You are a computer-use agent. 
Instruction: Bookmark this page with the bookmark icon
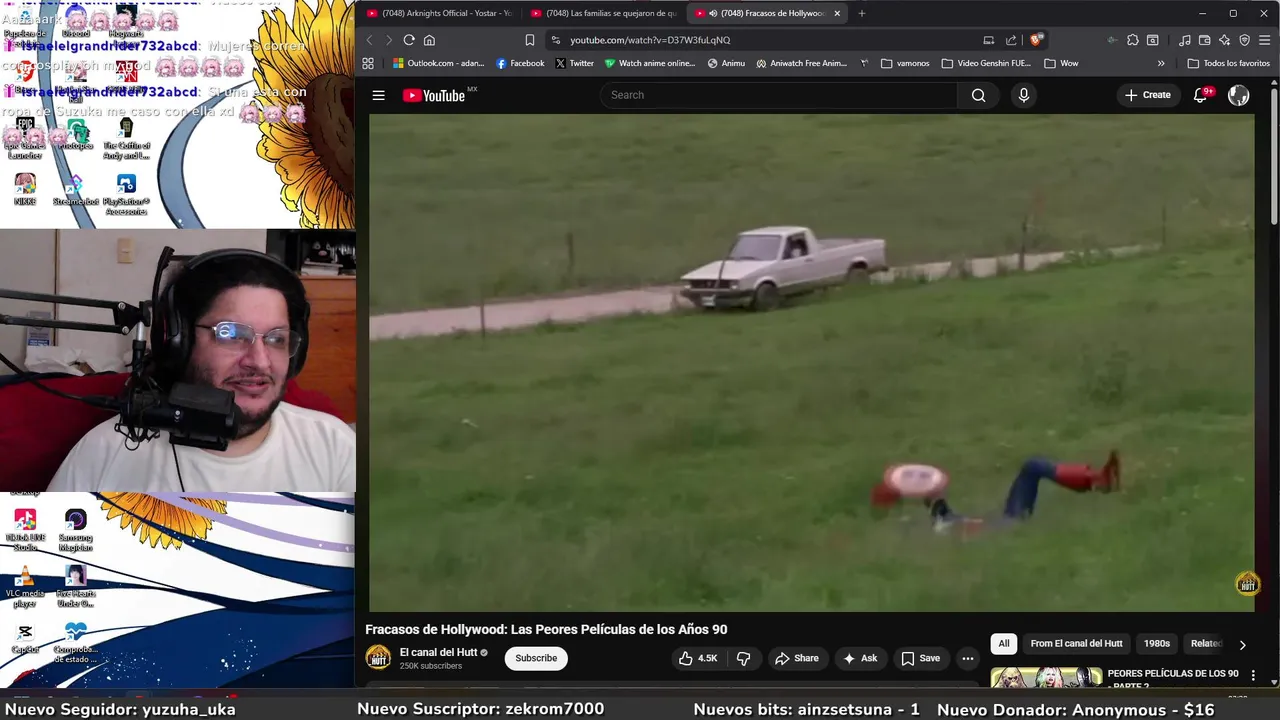tap(530, 40)
